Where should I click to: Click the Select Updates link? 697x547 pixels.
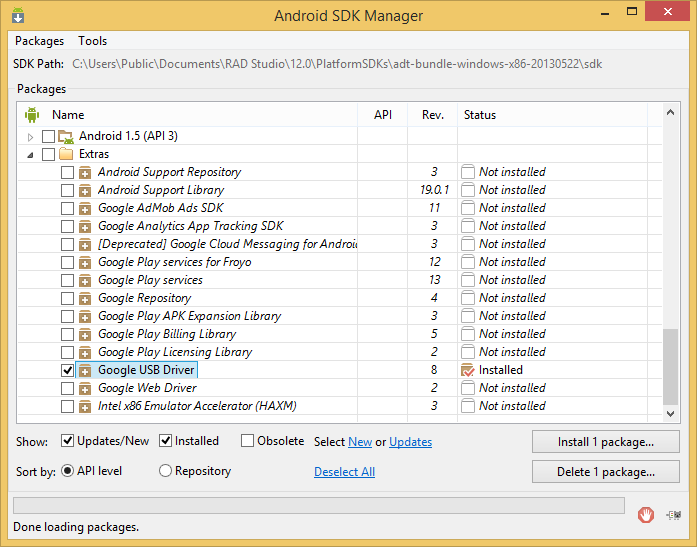pos(410,442)
